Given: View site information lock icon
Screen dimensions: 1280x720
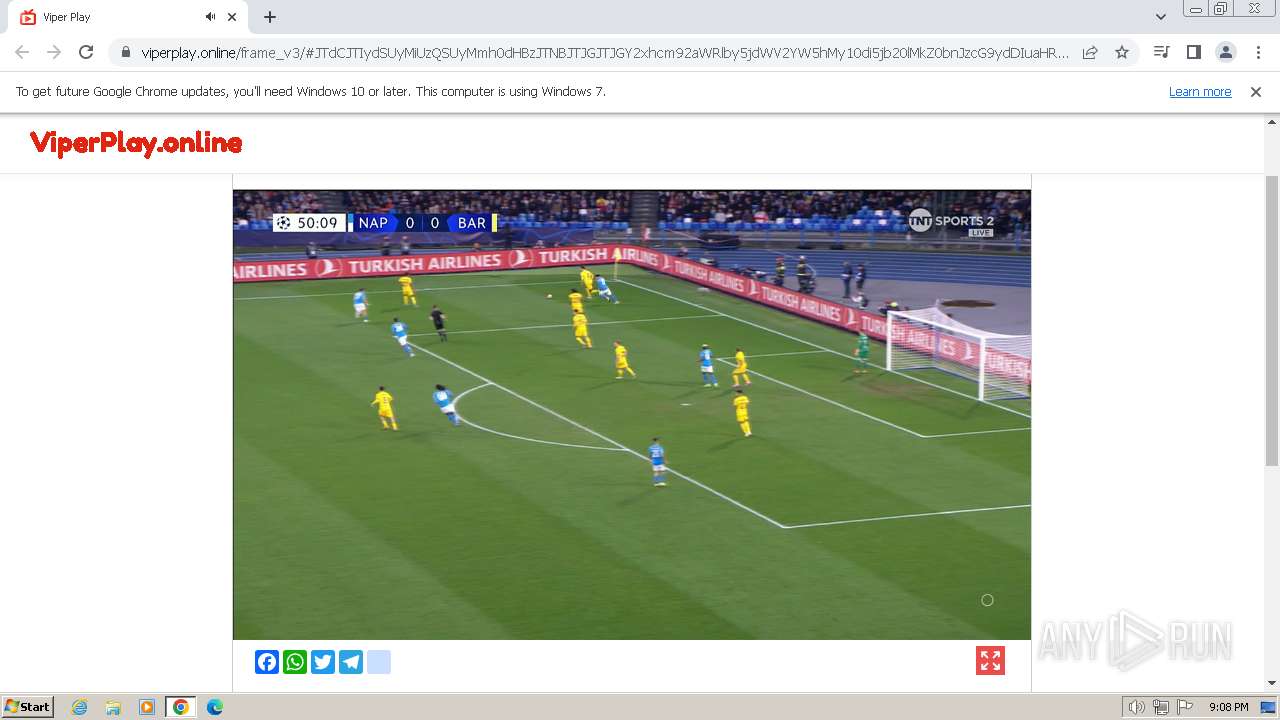Looking at the screenshot, I should (x=126, y=53).
